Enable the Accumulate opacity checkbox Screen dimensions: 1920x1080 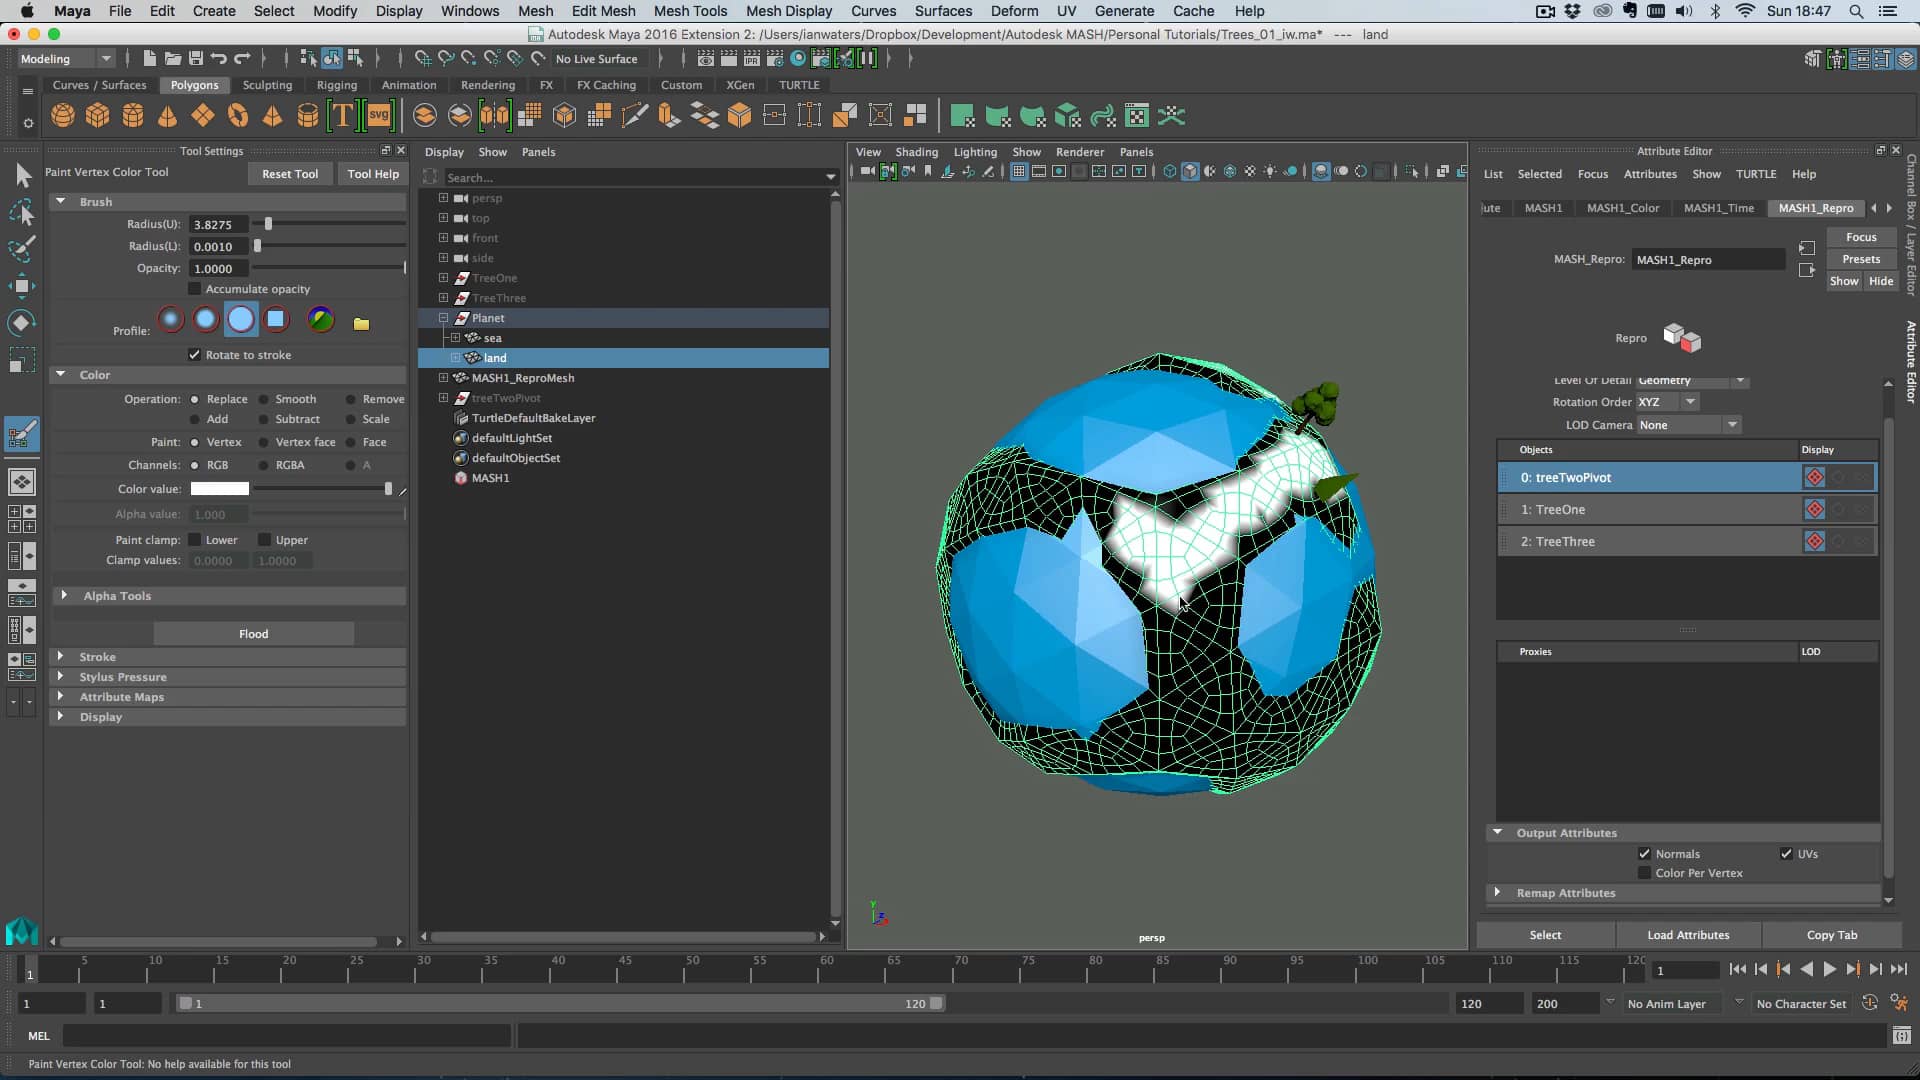tap(196, 288)
